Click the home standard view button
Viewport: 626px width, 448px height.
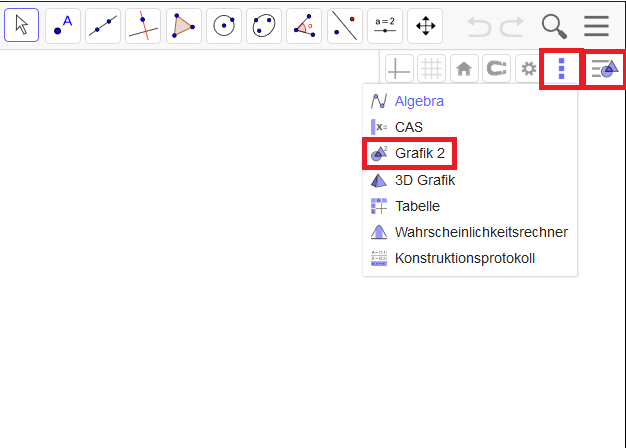pyautogui.click(x=464, y=69)
